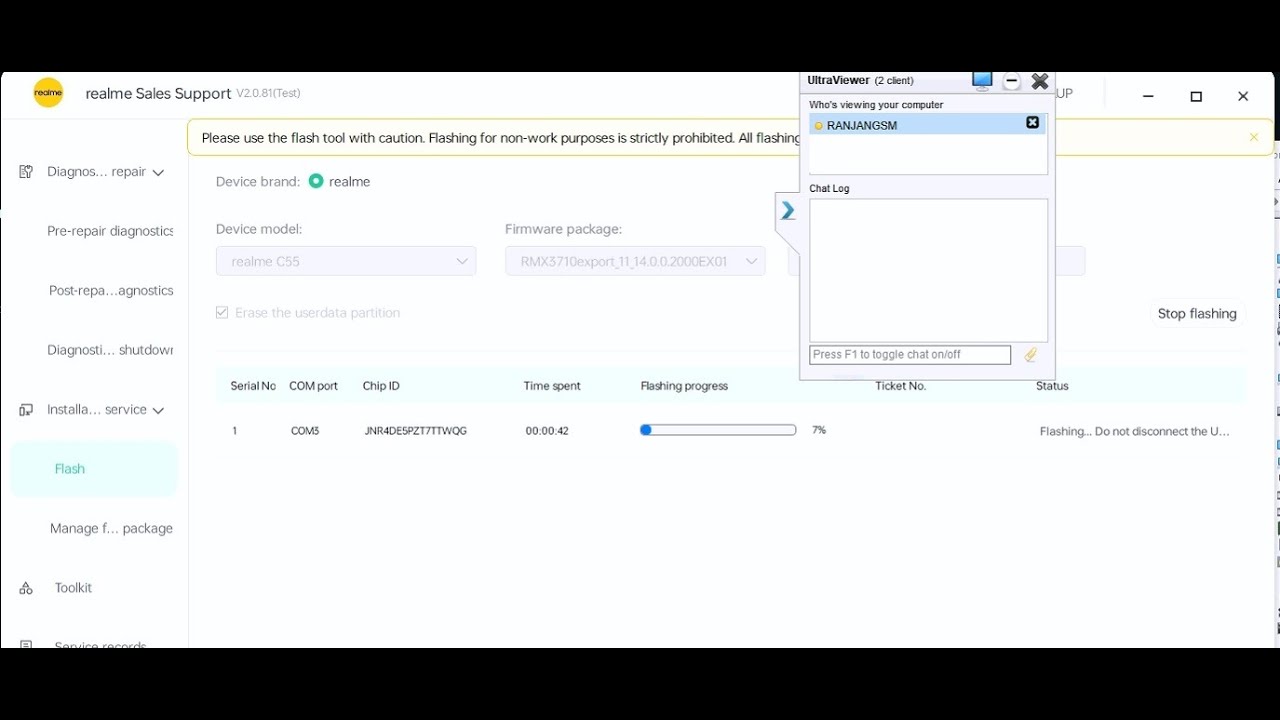The width and height of the screenshot is (1280, 720).
Task: Close the UltraViewer panel
Action: point(1040,81)
